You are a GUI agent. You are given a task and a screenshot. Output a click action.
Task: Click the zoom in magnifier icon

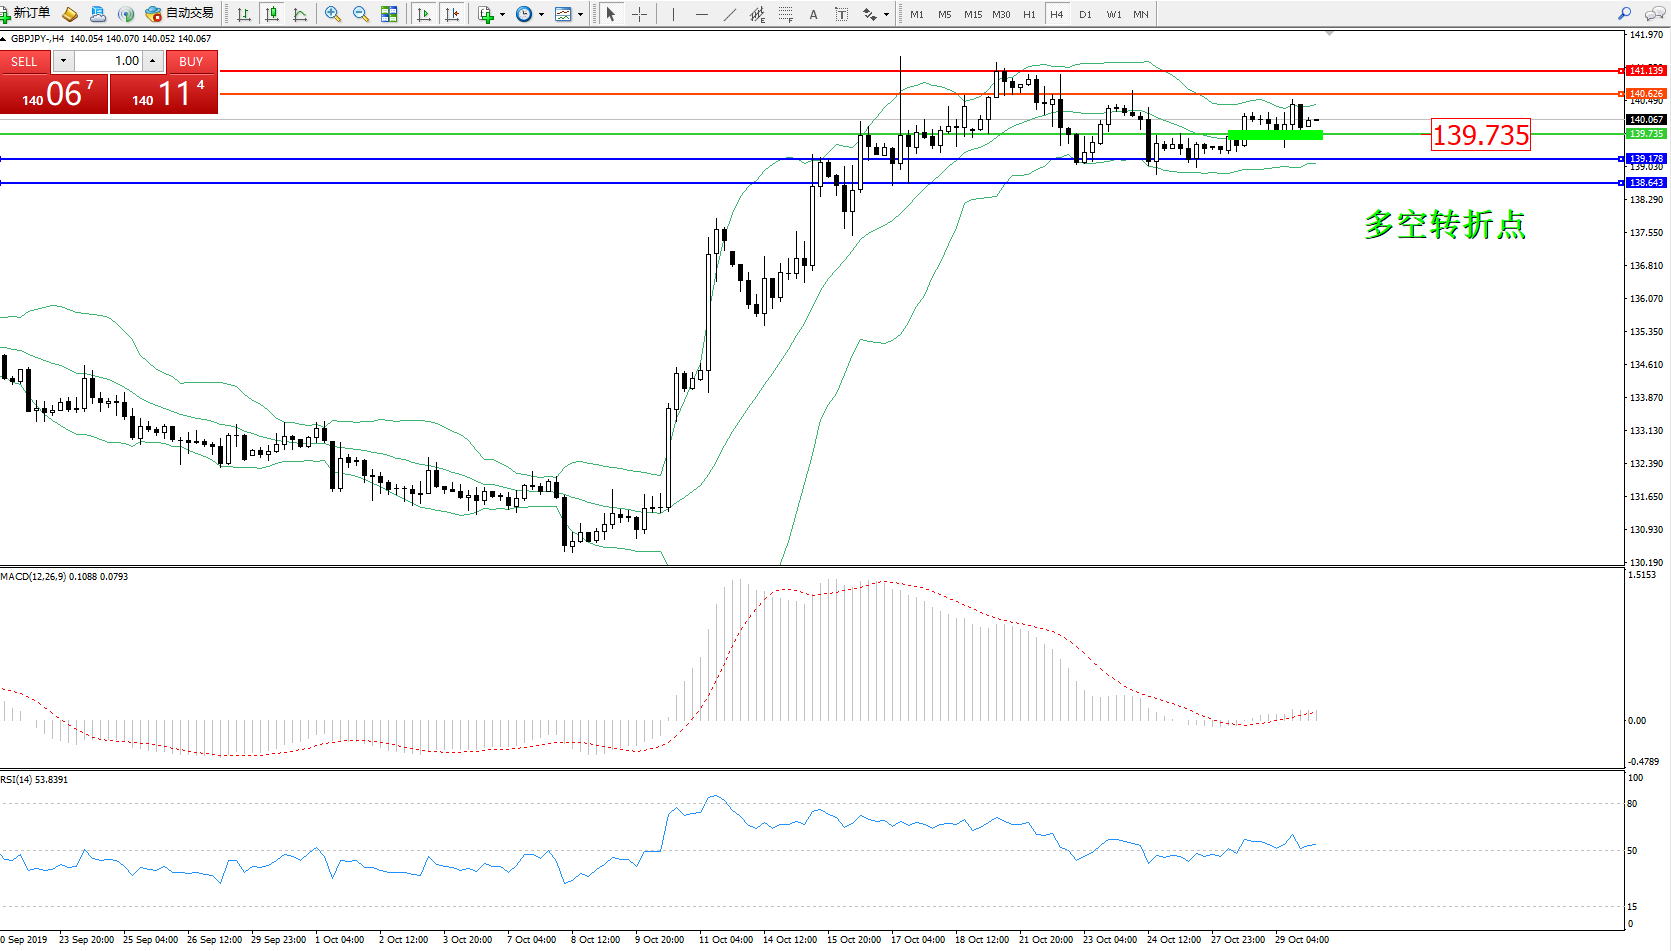333,14
